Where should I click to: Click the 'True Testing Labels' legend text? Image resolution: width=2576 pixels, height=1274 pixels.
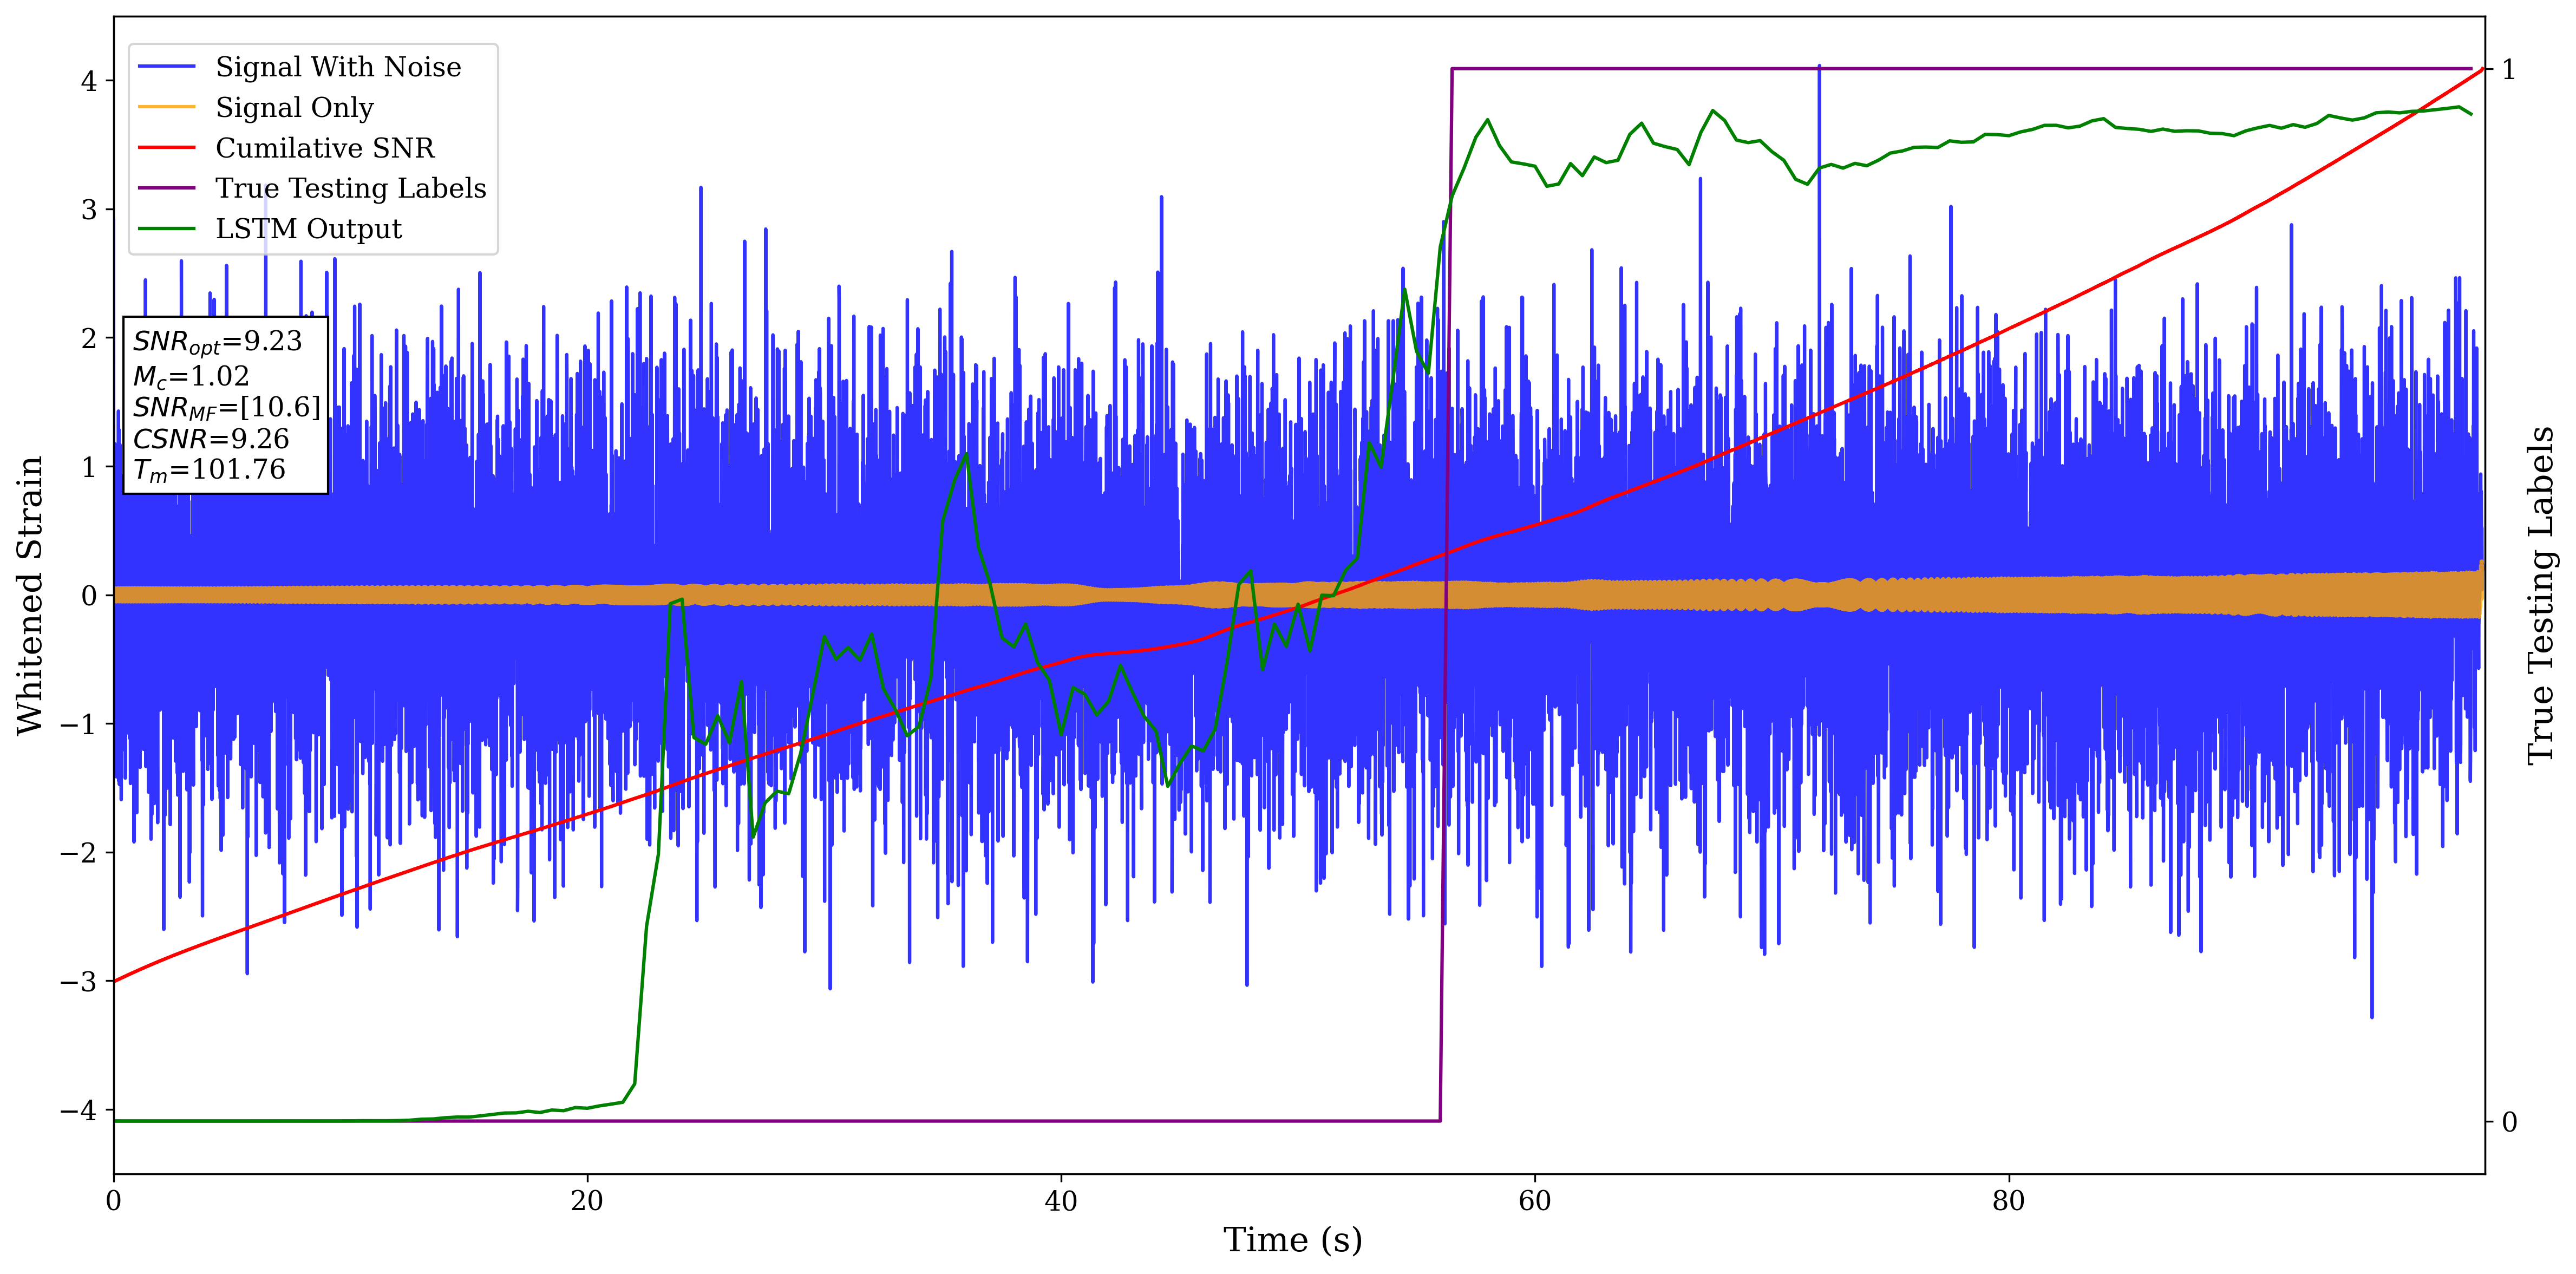point(350,188)
